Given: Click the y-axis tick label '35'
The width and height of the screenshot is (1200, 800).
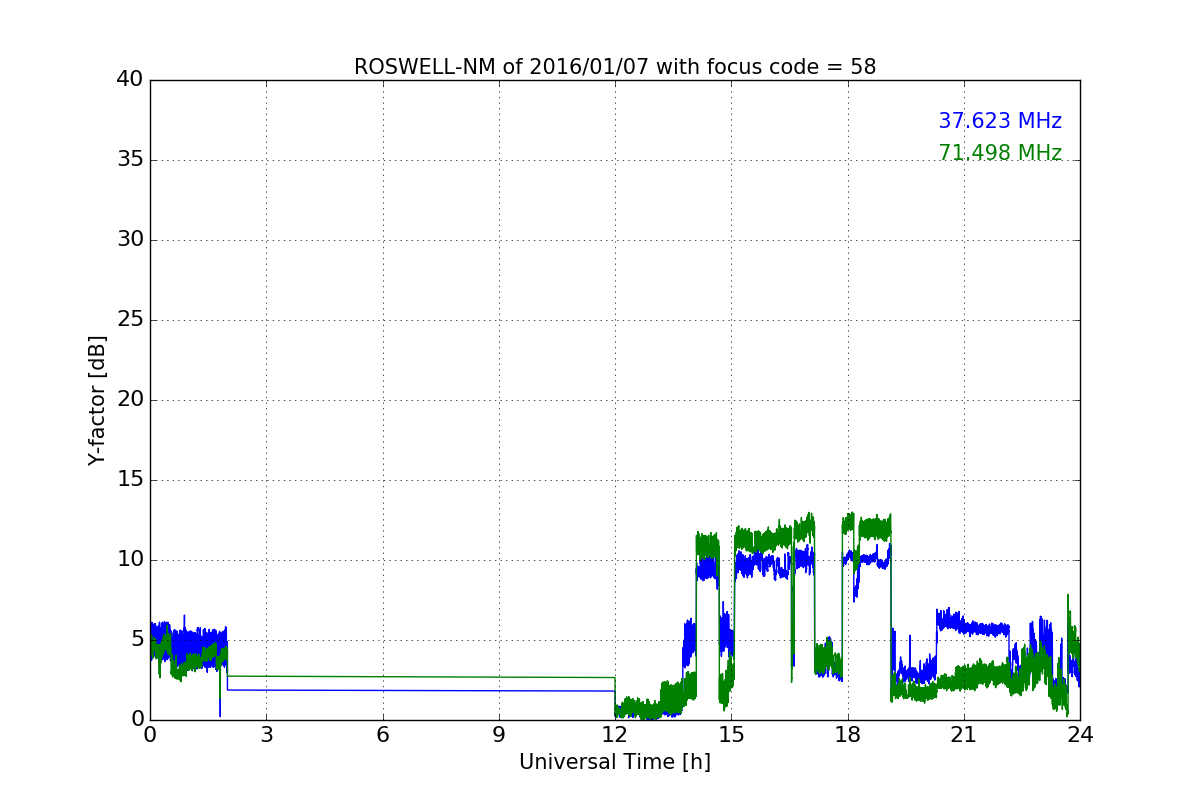Looking at the screenshot, I should tap(130, 160).
